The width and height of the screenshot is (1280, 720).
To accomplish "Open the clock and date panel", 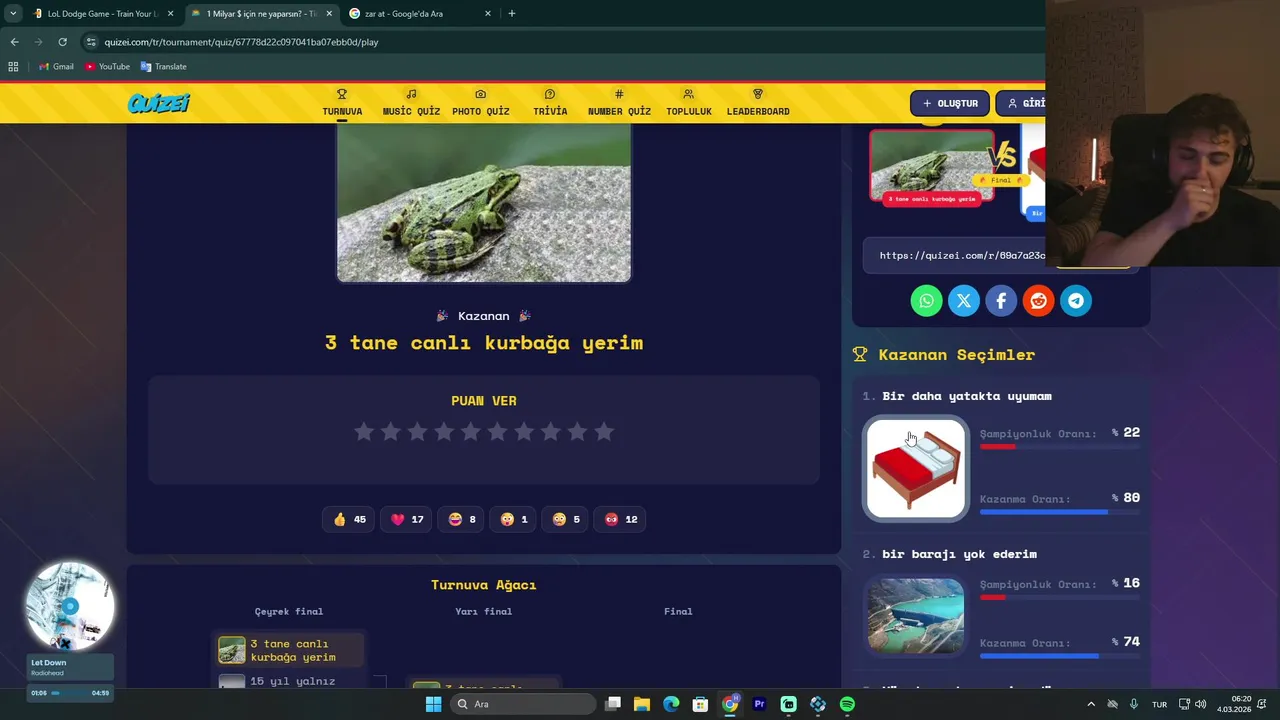I will click(1234, 704).
